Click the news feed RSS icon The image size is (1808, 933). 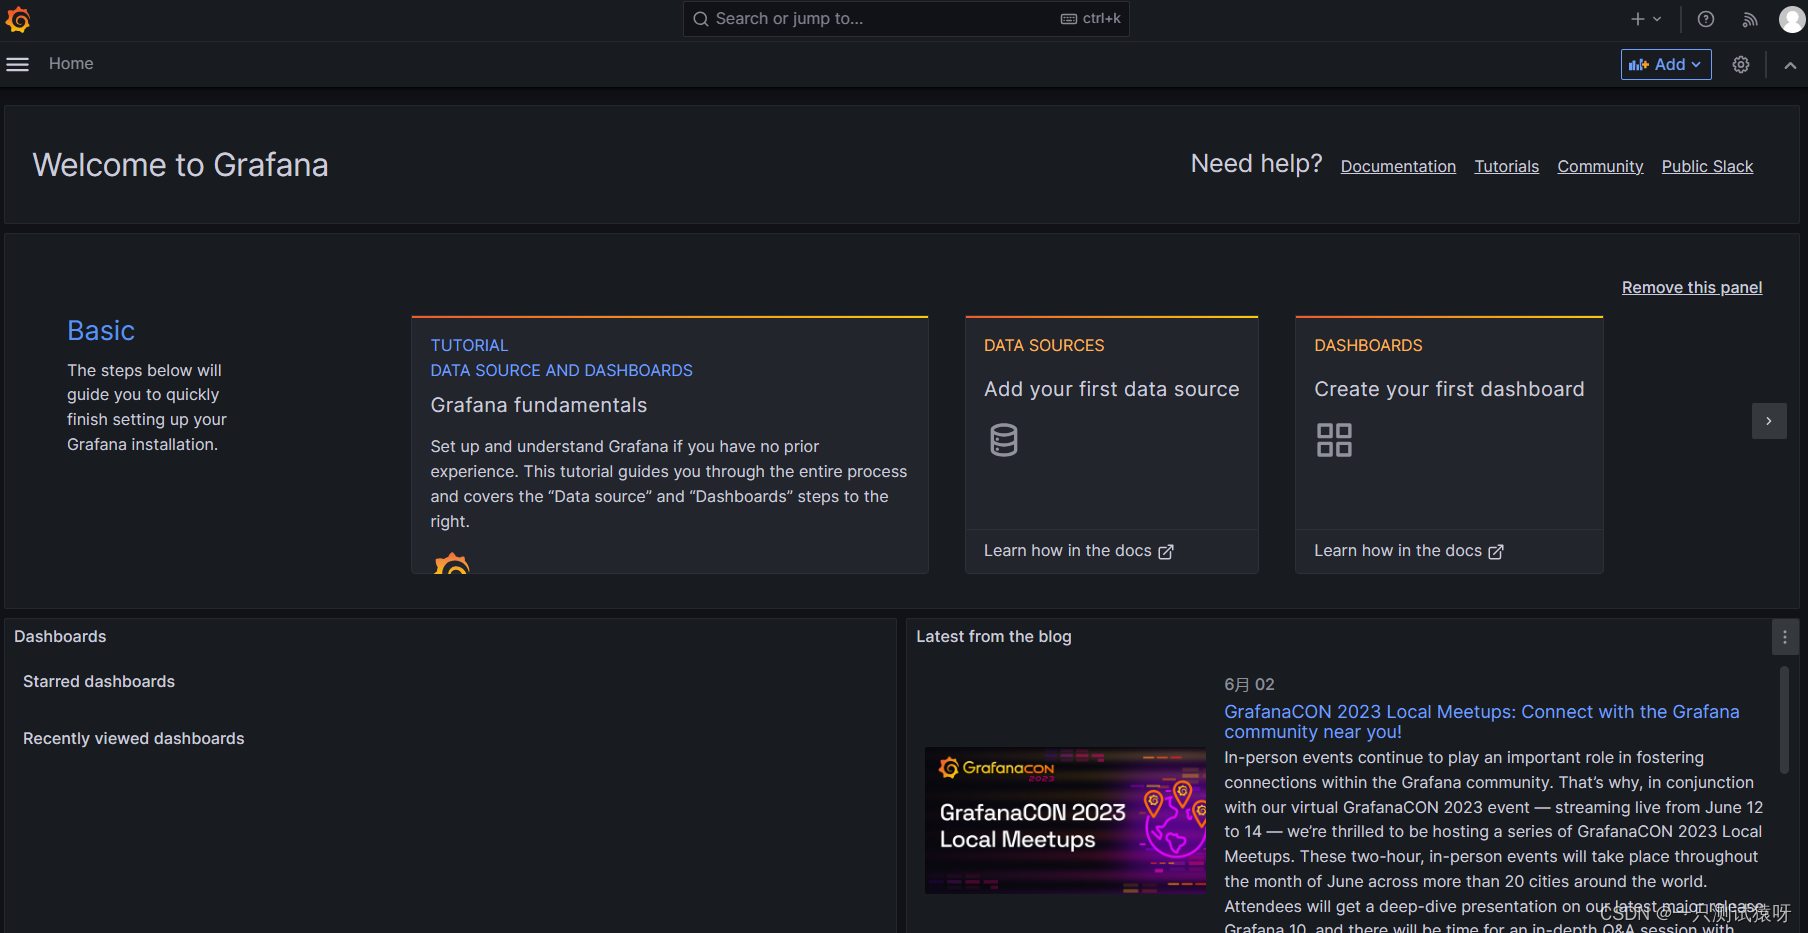1749,18
